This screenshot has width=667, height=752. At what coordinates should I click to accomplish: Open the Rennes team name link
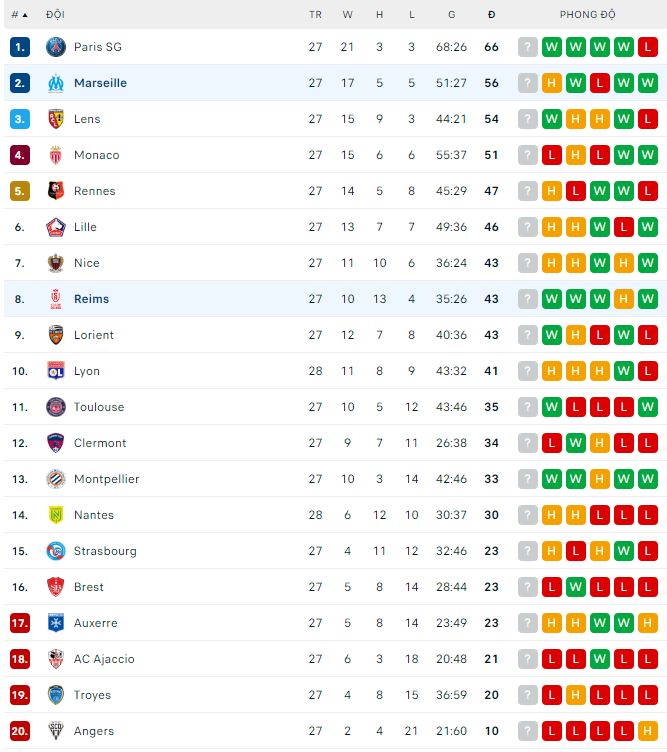point(94,191)
